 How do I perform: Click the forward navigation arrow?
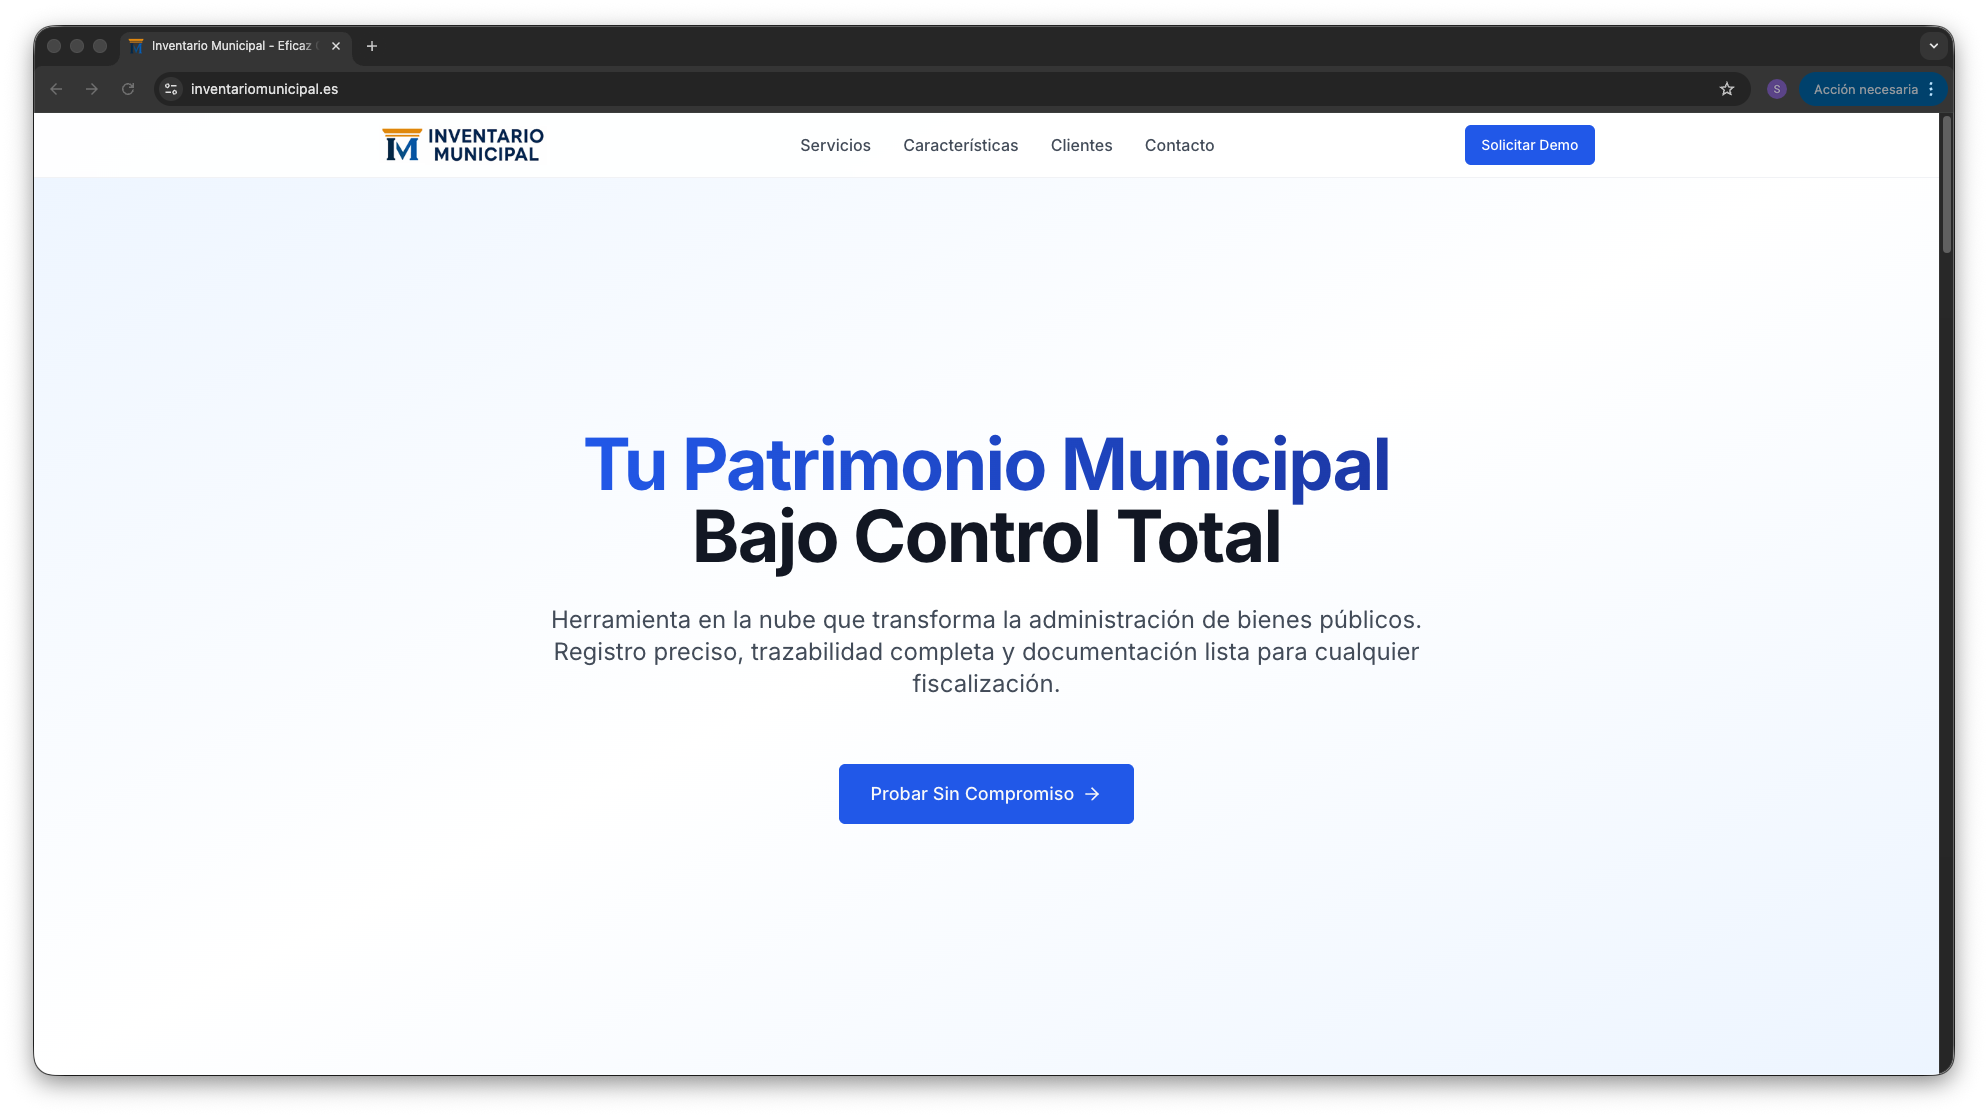click(x=92, y=89)
